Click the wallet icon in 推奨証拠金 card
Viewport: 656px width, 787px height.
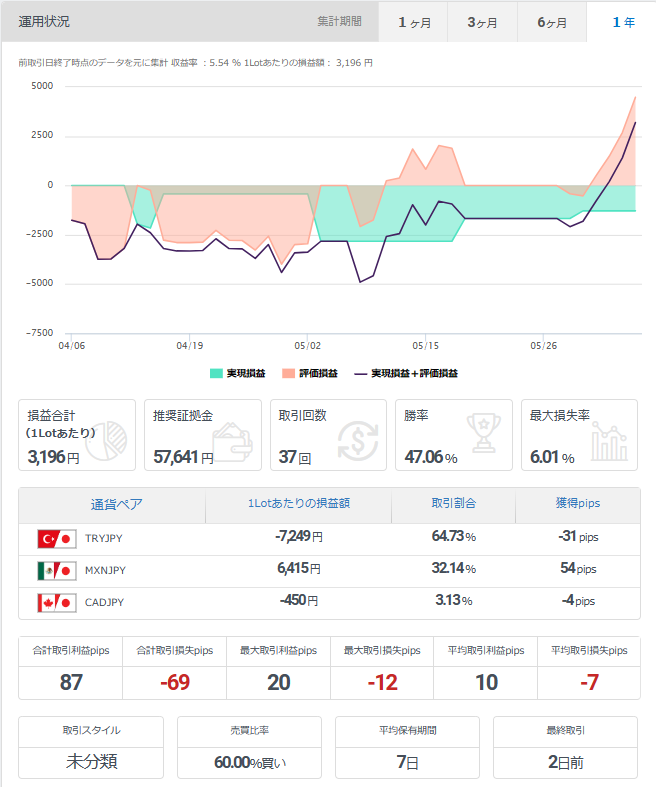coord(232,442)
